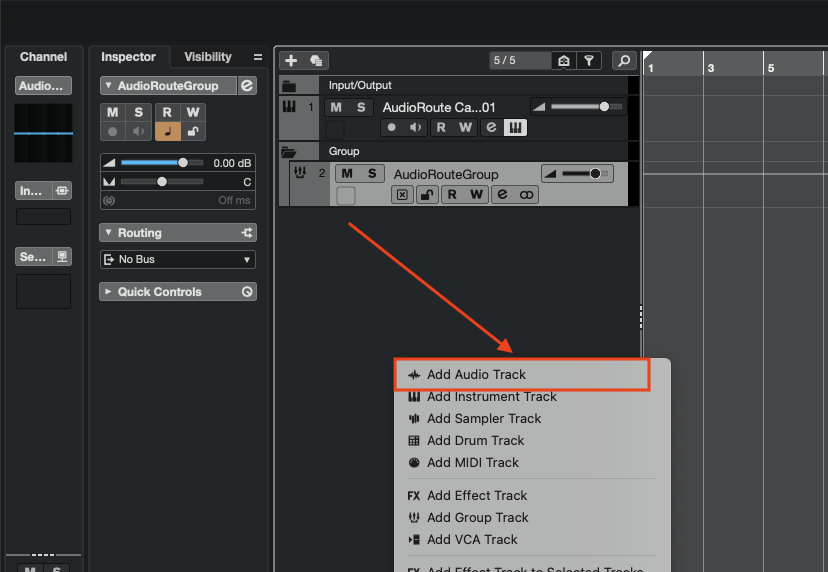828x572 pixels.
Task: Click the In... inserts label button
Action: tap(34, 191)
